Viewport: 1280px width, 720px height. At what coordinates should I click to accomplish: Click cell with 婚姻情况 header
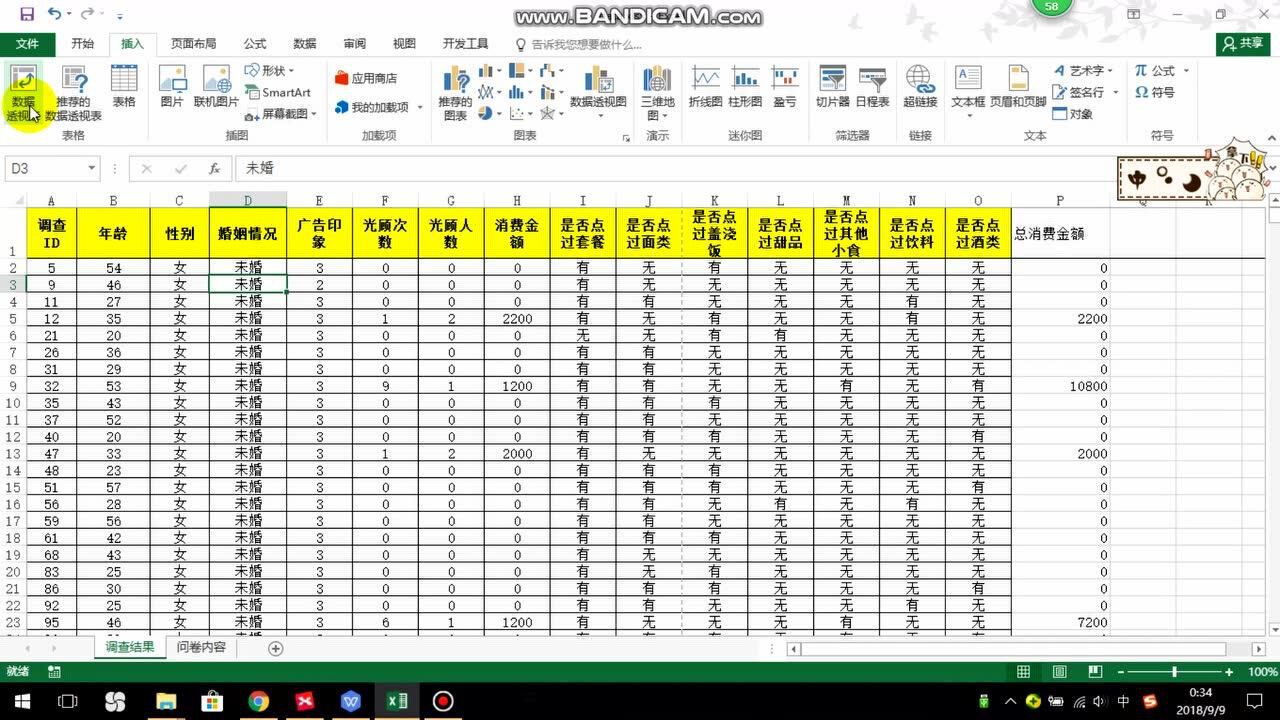pyautogui.click(x=248, y=233)
